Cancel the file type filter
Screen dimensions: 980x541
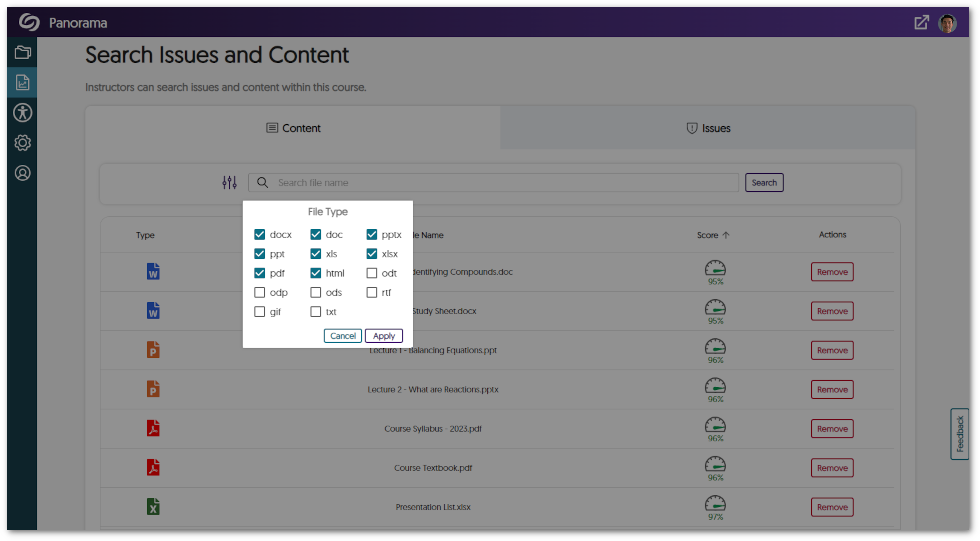click(x=342, y=336)
